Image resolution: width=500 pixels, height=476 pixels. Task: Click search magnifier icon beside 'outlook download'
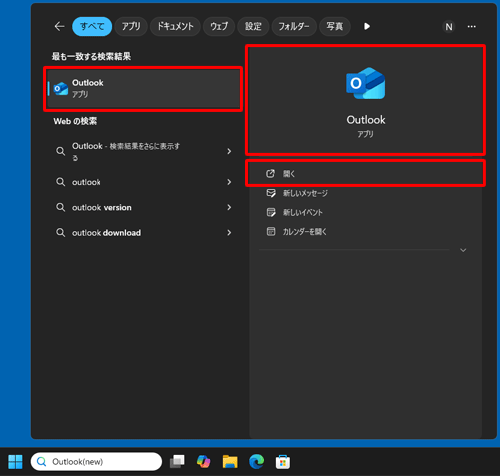(x=60, y=233)
